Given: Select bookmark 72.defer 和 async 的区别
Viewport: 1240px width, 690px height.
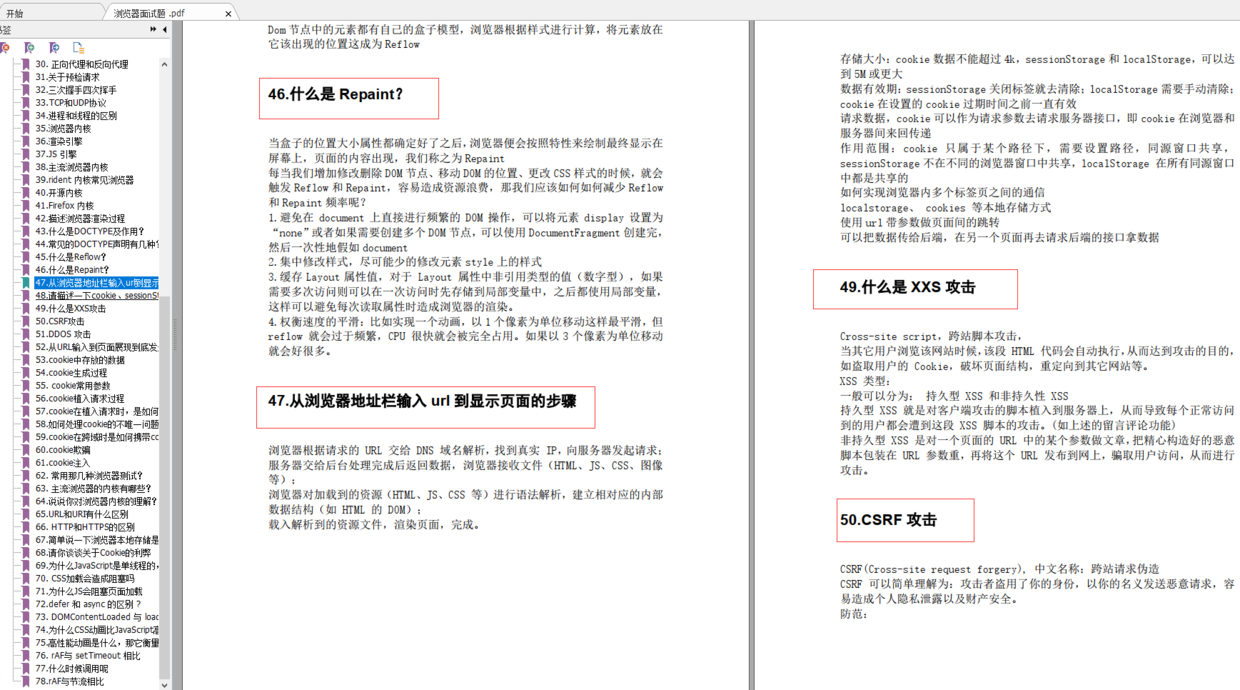Looking at the screenshot, I should tap(88, 604).
